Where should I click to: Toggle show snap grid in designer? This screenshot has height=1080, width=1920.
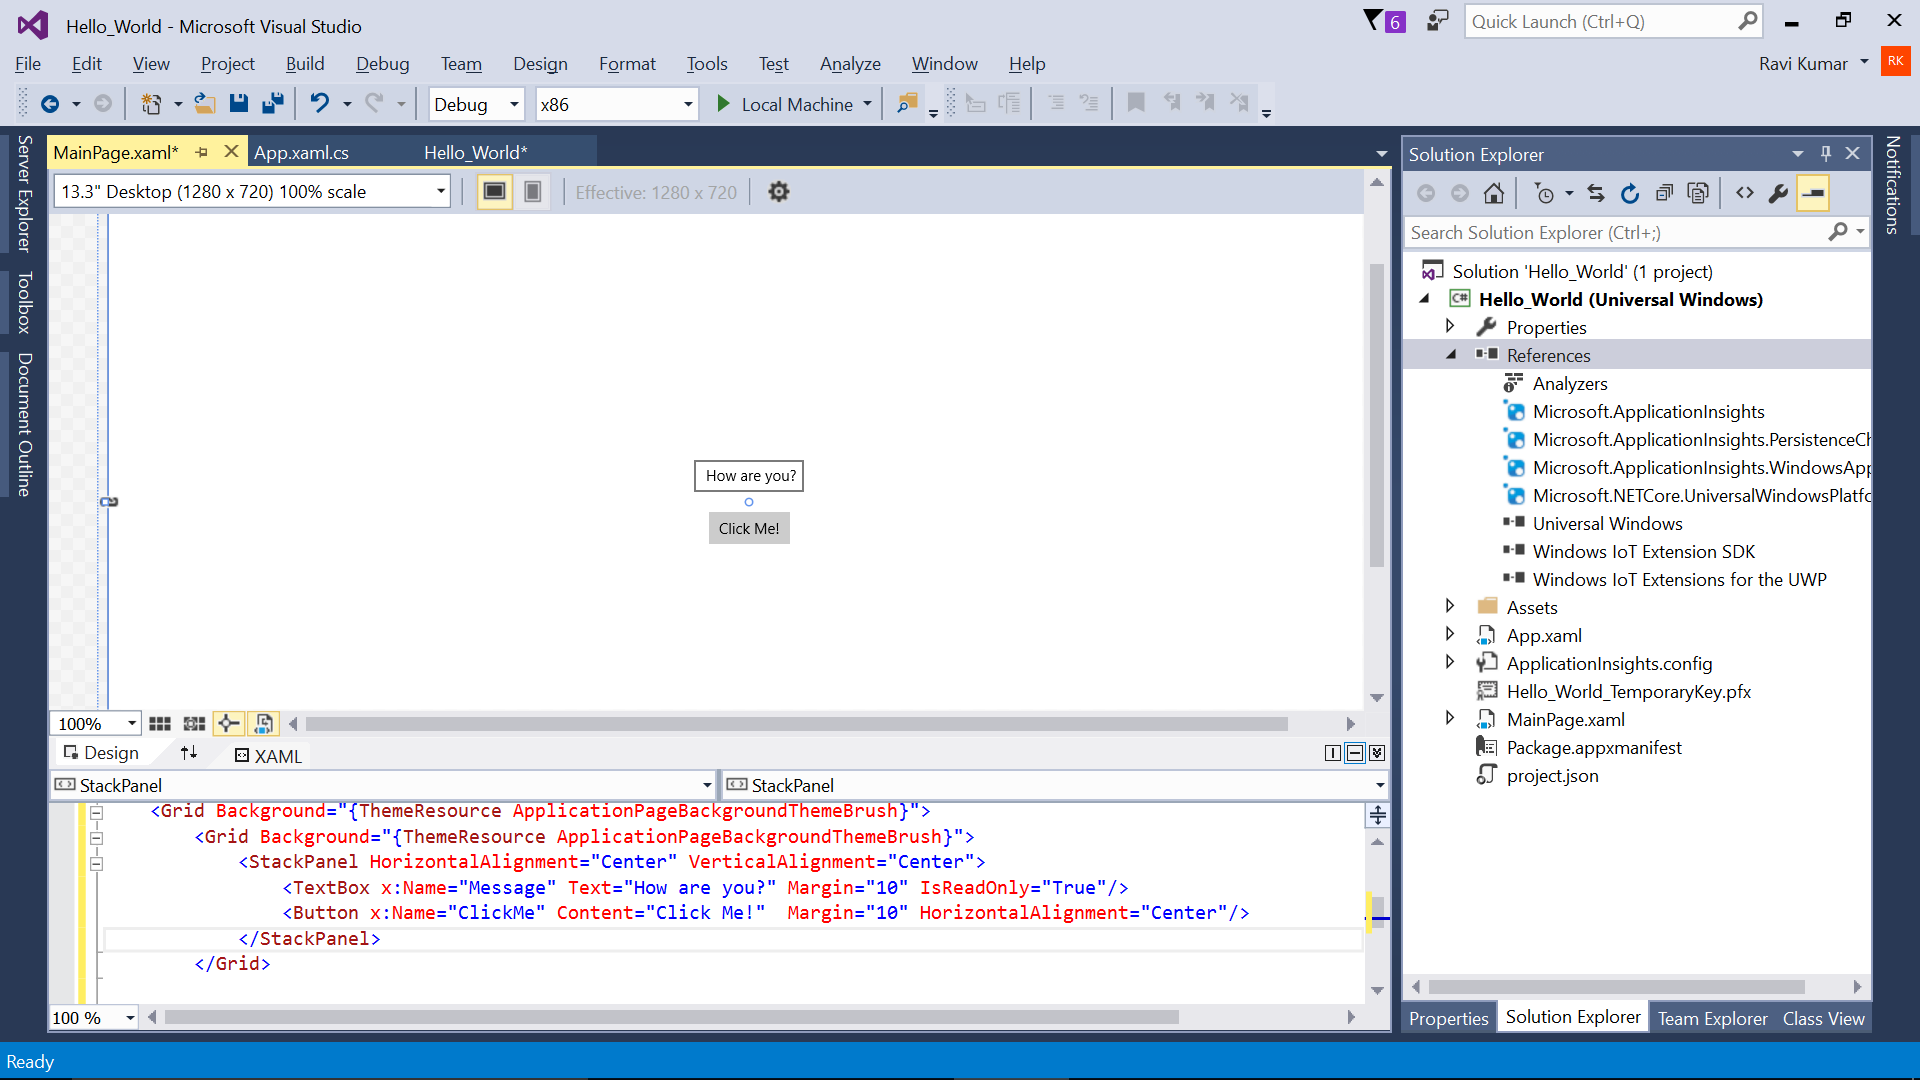pos(160,723)
